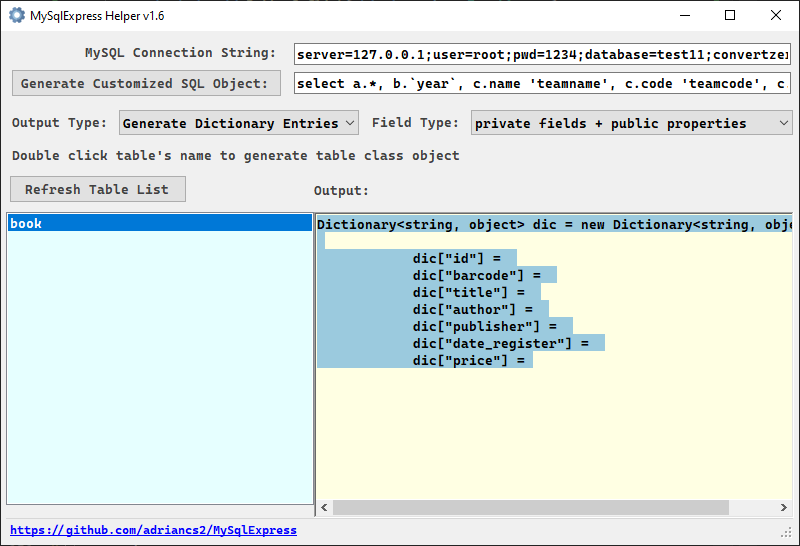Minimize the MySqlExpress Helper window
This screenshot has height=546, width=800.
tap(685, 15)
